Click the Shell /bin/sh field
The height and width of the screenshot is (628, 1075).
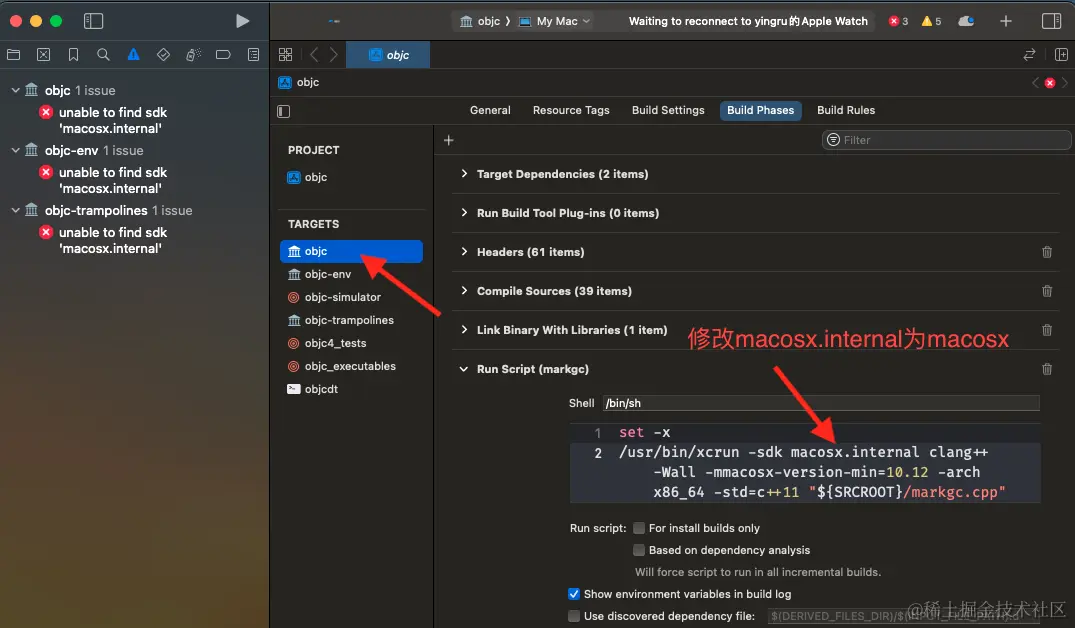(x=821, y=403)
